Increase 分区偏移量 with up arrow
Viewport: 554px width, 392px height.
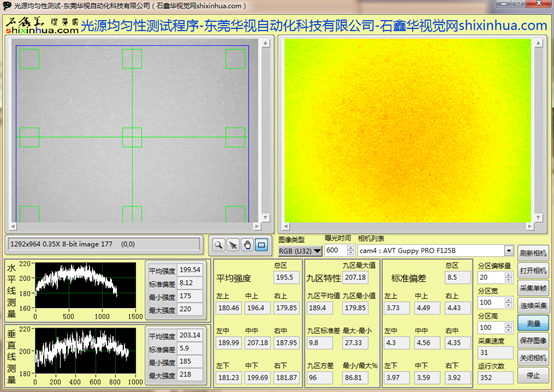coord(508,275)
